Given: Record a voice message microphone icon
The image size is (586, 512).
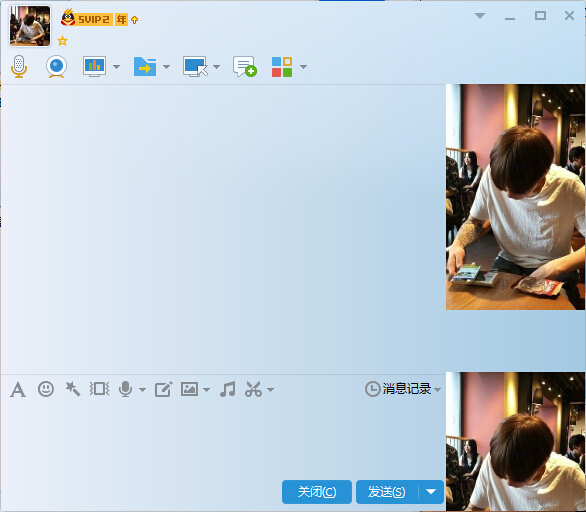Looking at the screenshot, I should tap(126, 389).
